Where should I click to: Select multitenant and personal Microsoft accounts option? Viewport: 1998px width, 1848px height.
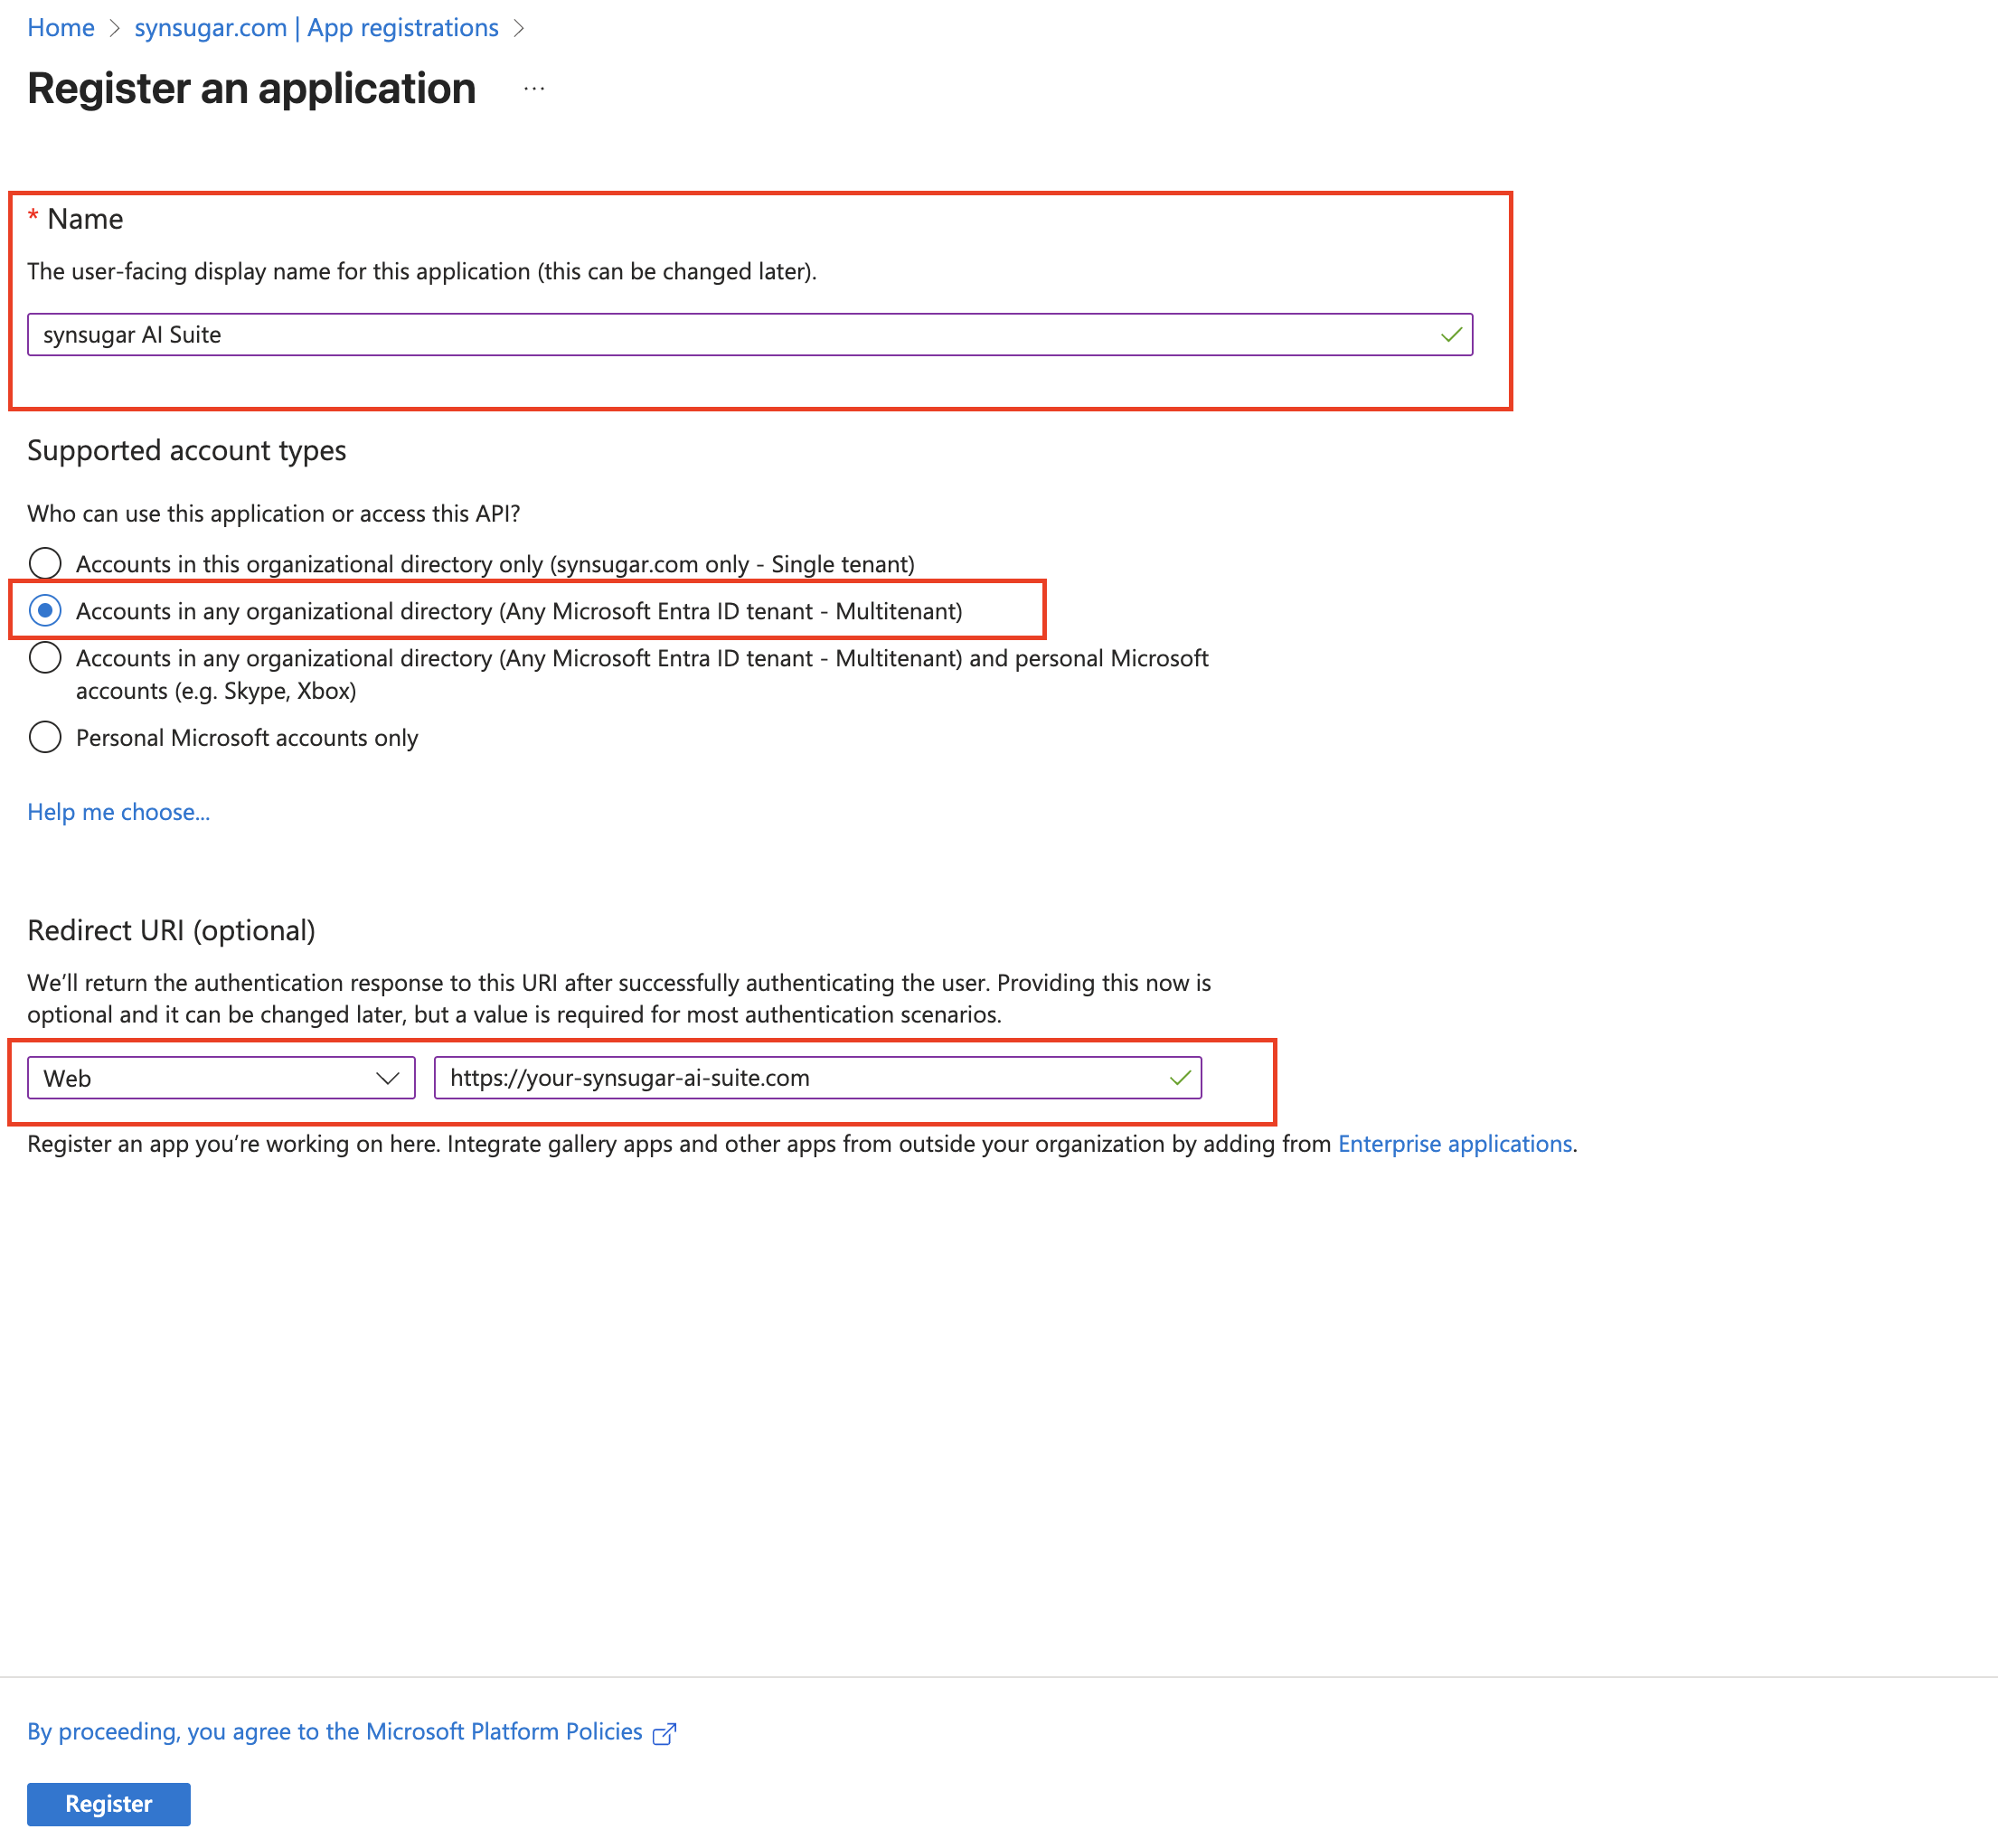45,658
